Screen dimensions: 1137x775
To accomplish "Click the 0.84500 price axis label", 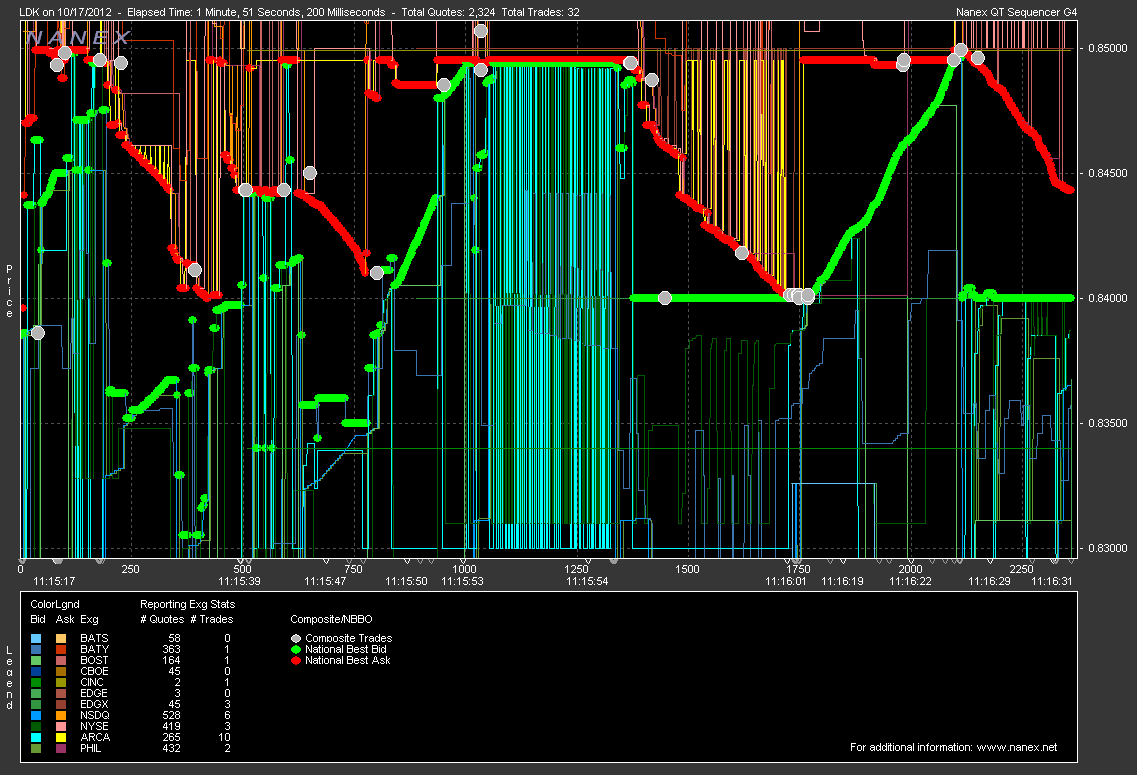I will pos(1107,173).
